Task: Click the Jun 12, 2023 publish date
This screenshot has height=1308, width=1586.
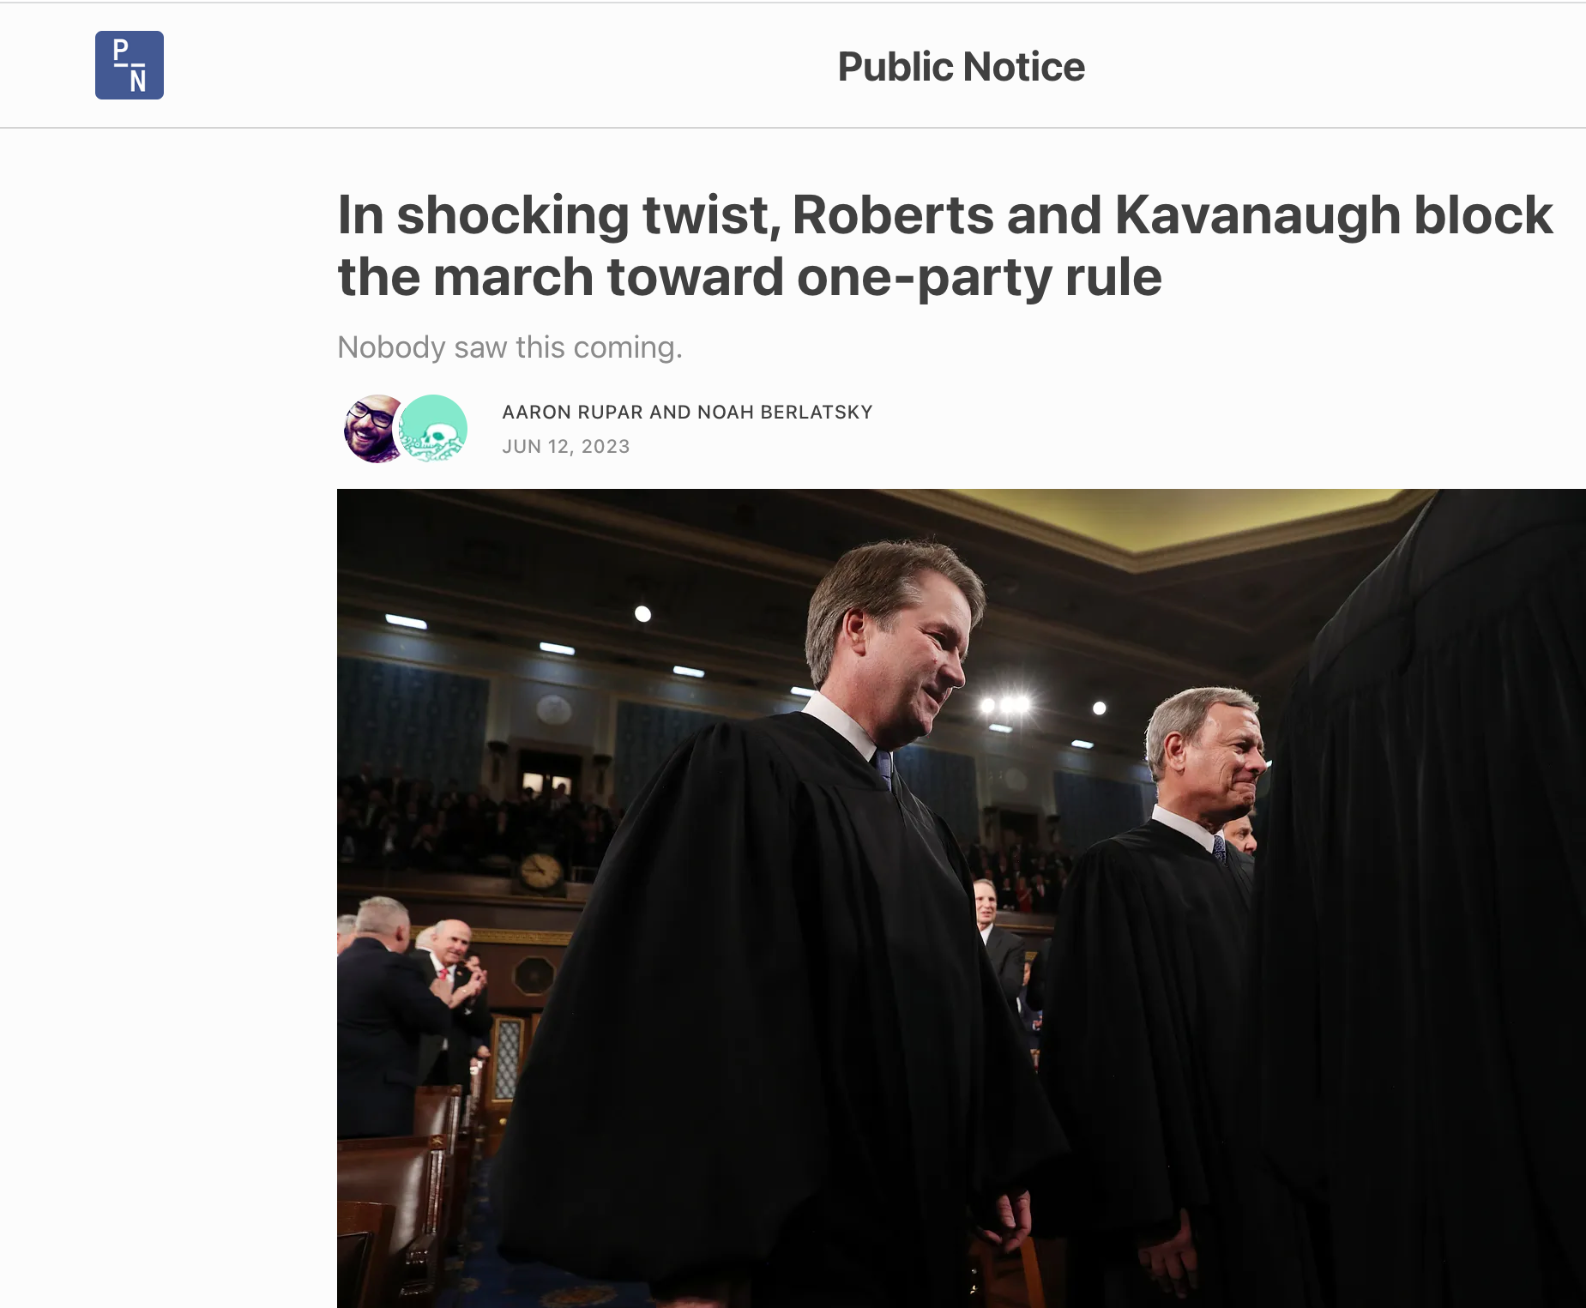Action: click(565, 446)
